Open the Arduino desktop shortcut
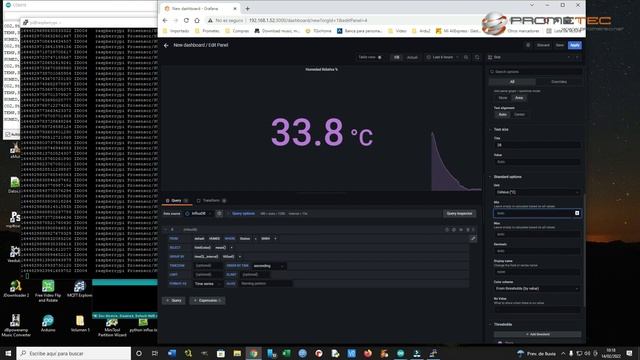Screen dimensions: 640x360 tap(48, 323)
